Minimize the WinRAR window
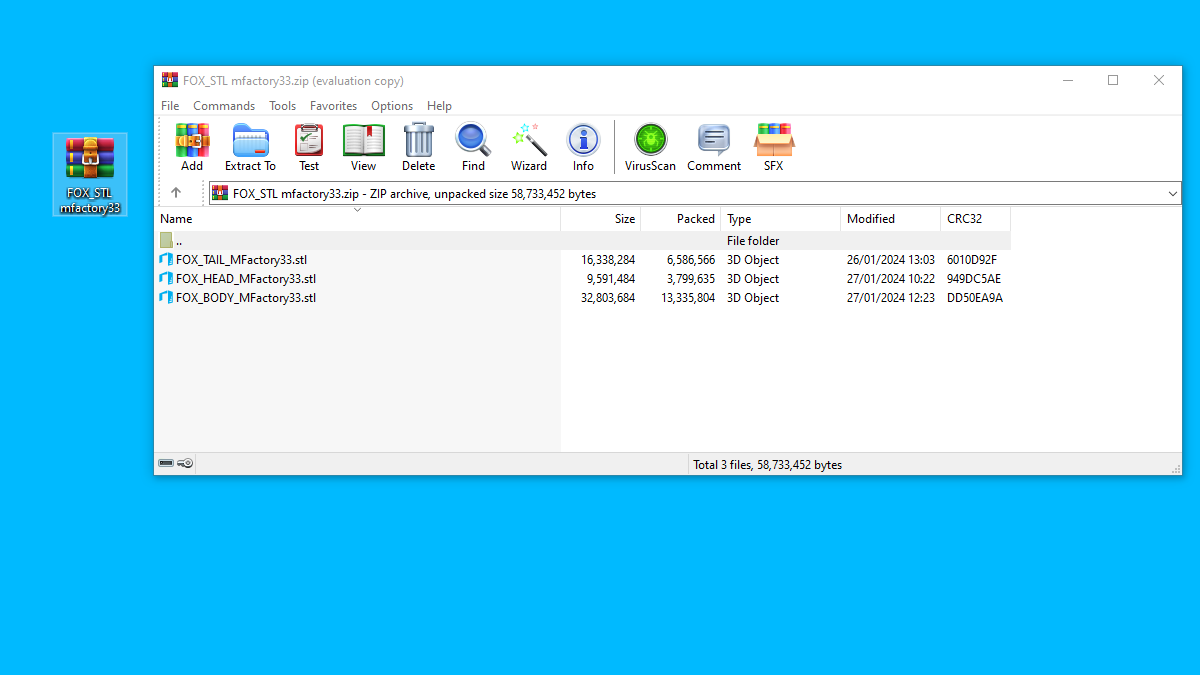1200x675 pixels. coord(1067,80)
